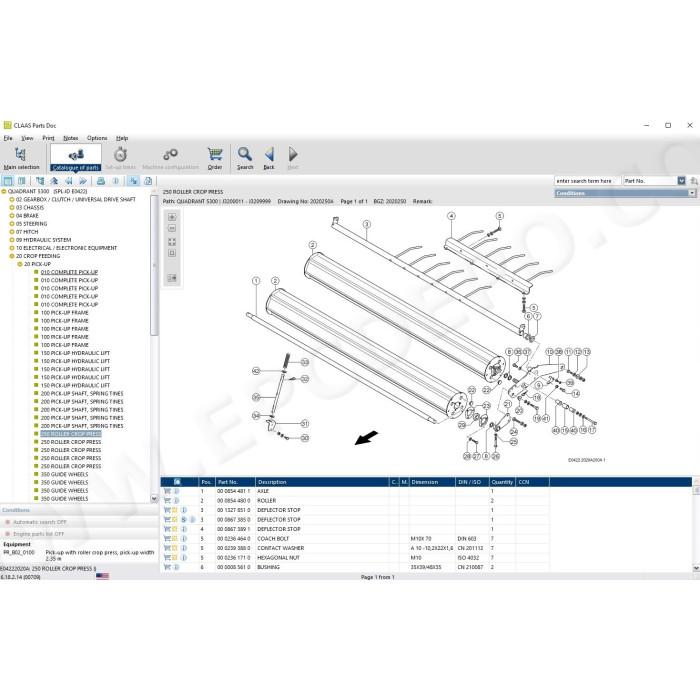
Task: Sort table by Dimension column header
Action: [432, 482]
